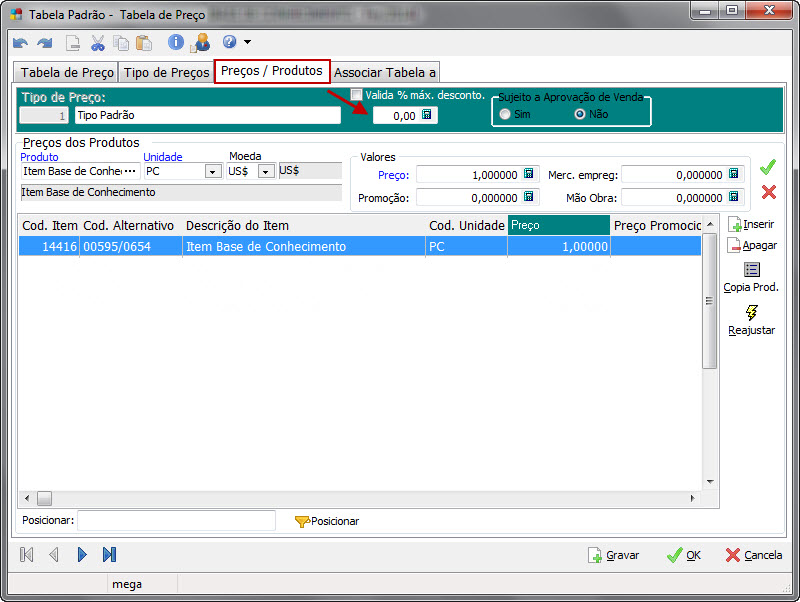Open the blue information icon
Image resolution: width=800 pixels, height=602 pixels.
176,42
